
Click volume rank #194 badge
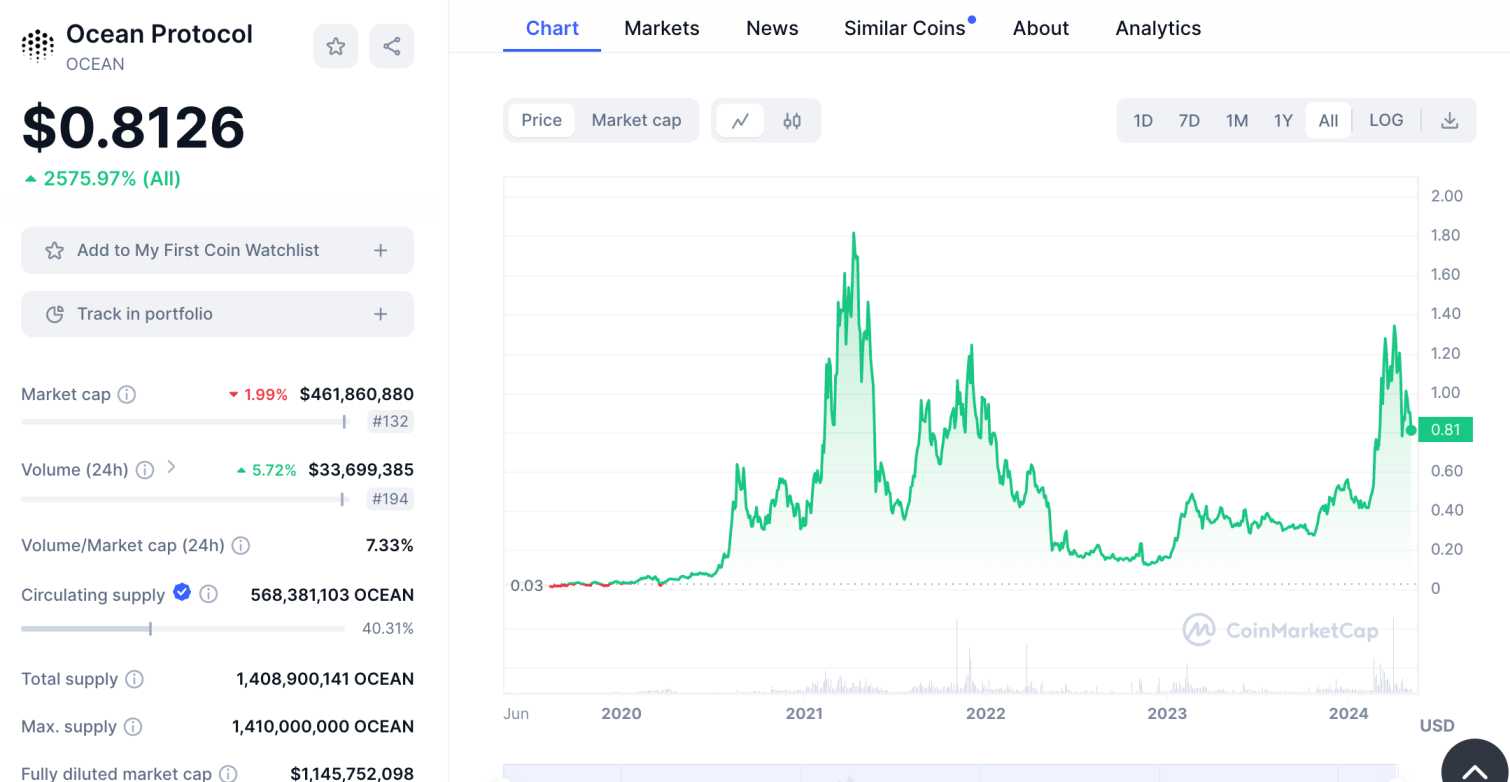[x=390, y=498]
